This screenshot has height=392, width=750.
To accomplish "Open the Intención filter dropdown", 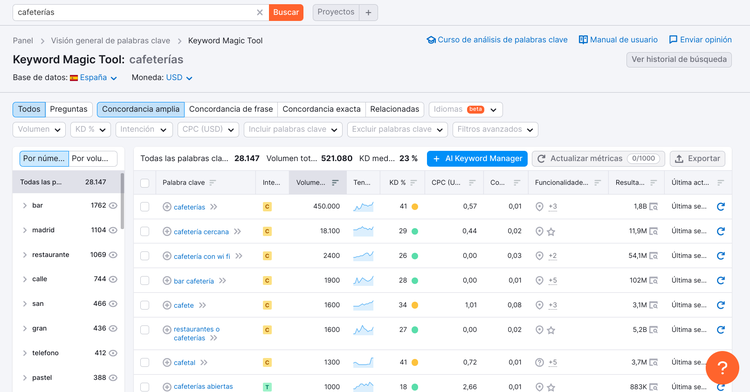I will [x=144, y=130].
